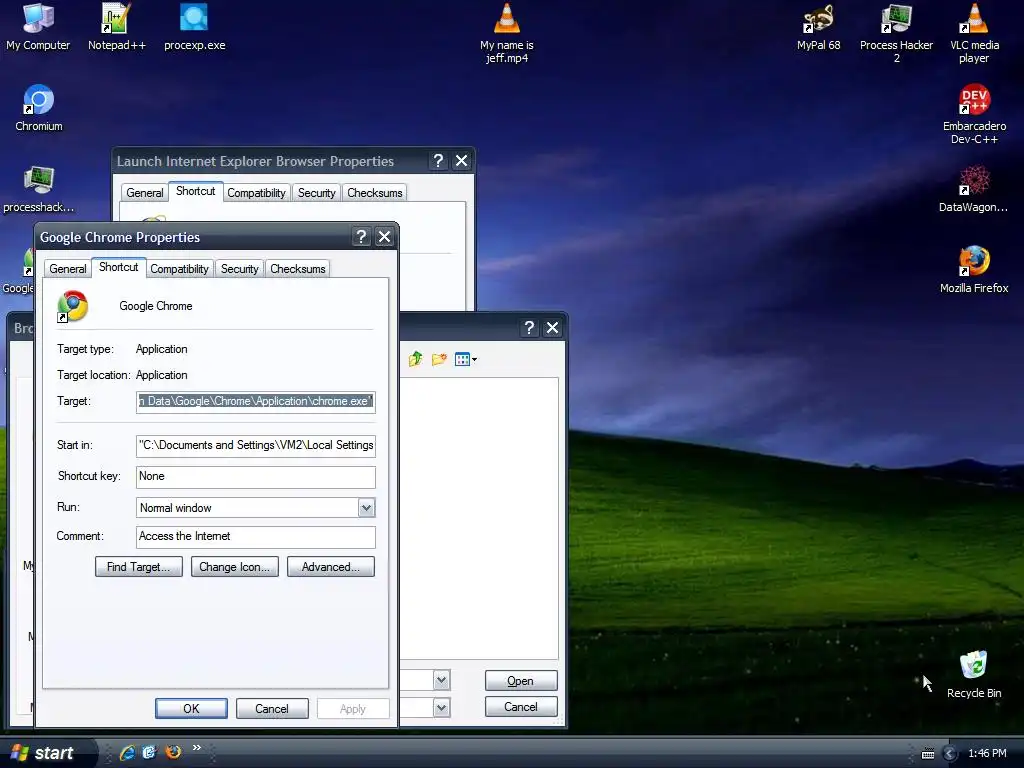The image size is (1024, 768).
Task: Select DataWagon desktop shortcut
Action: click(974, 189)
